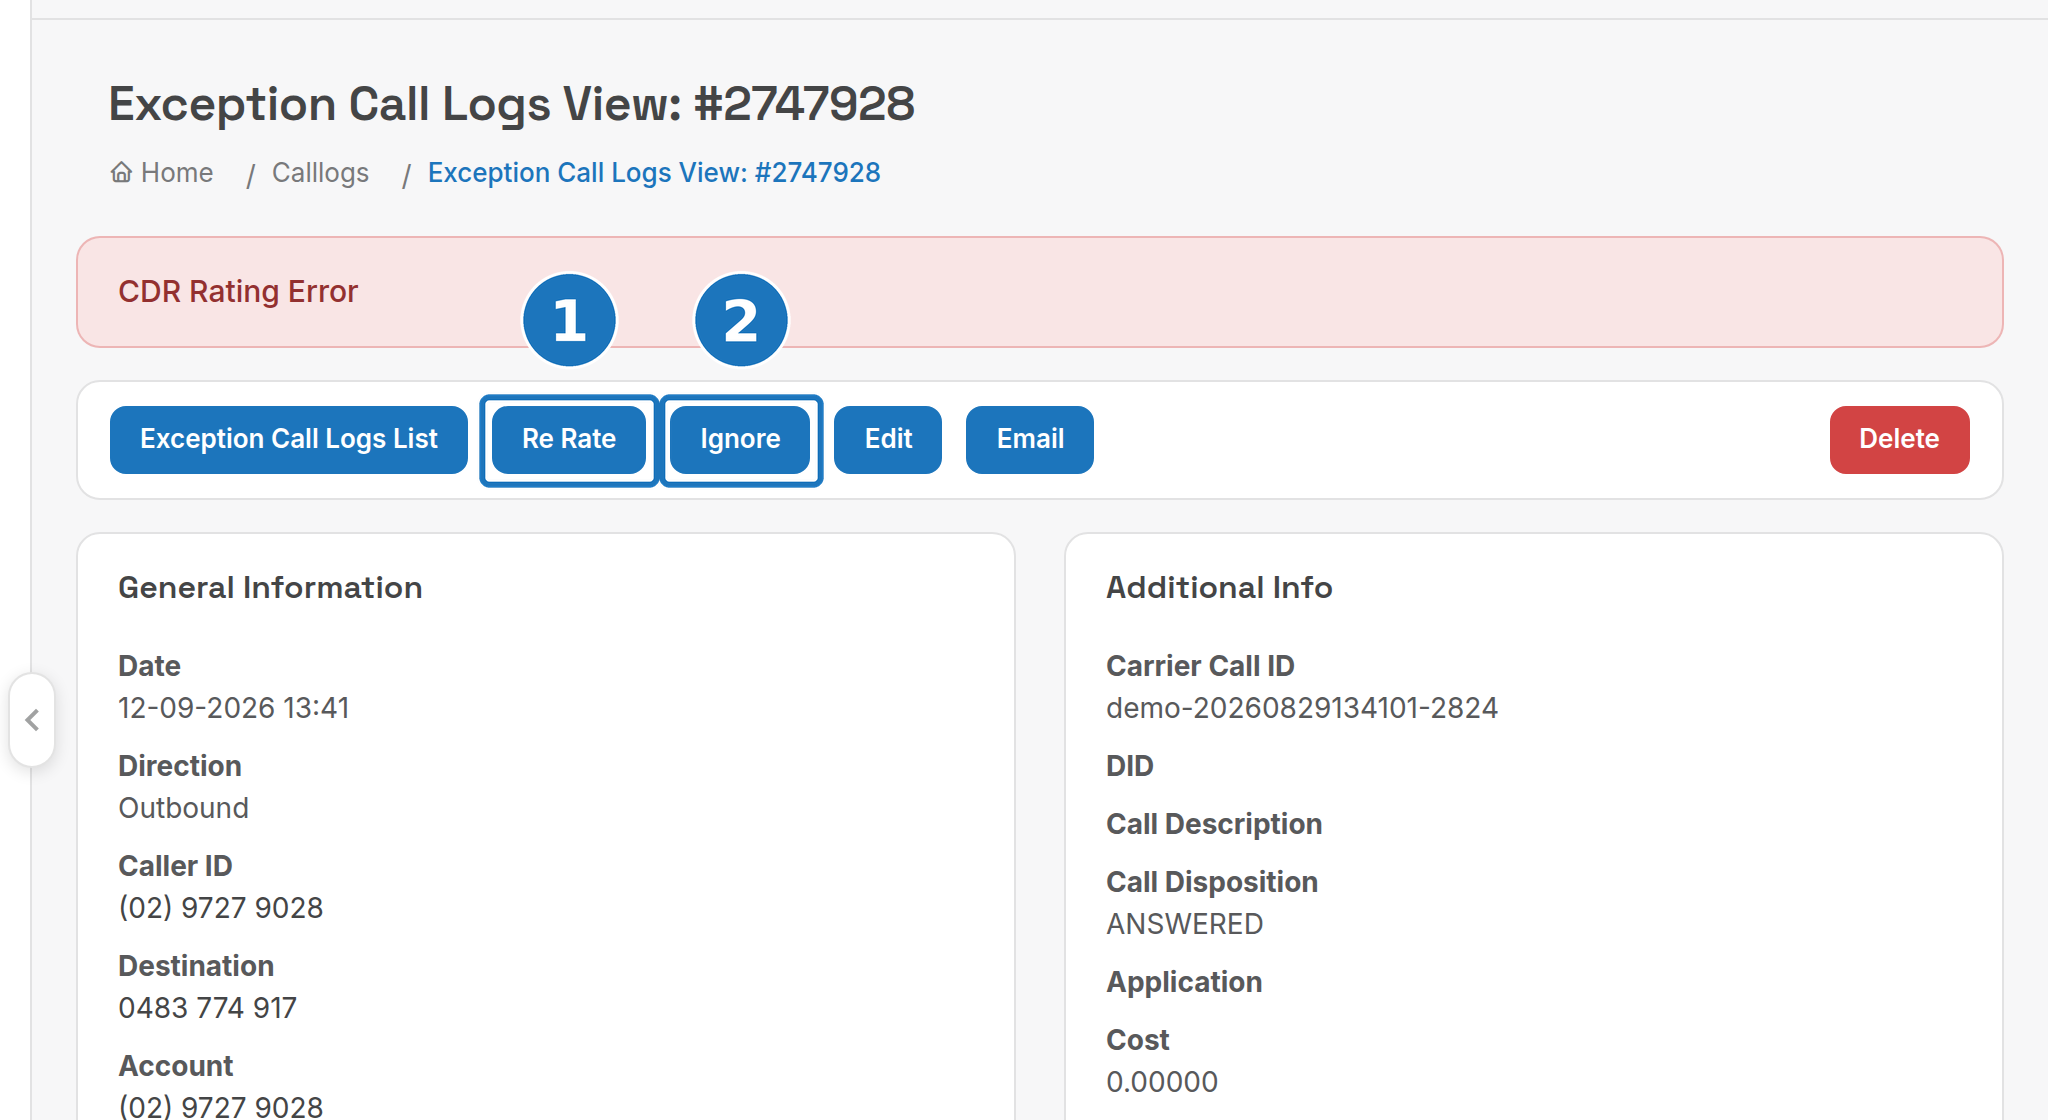Click the Ignore button
The image size is (2048, 1120).
pyautogui.click(x=740, y=440)
